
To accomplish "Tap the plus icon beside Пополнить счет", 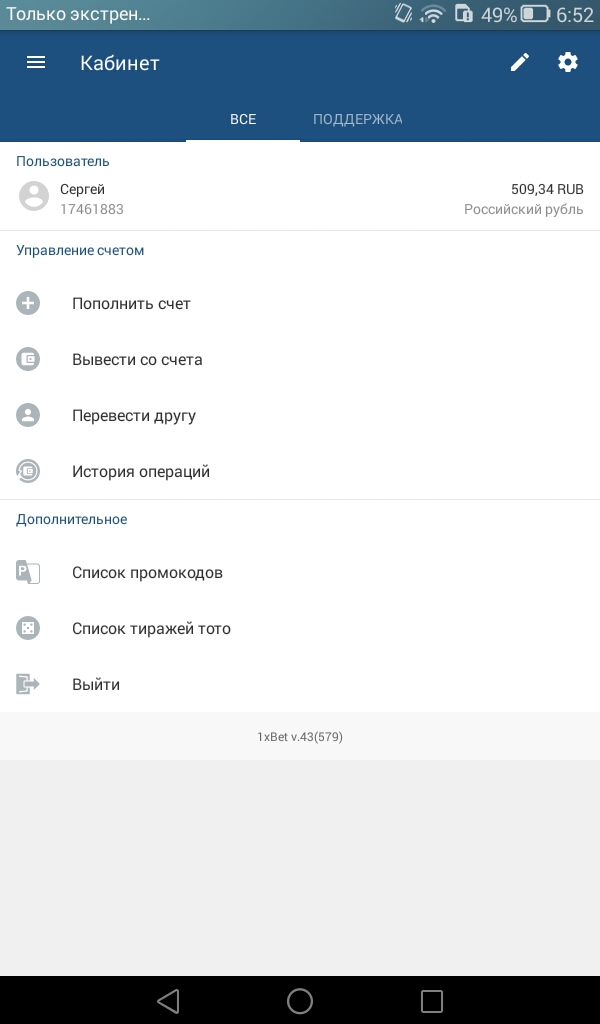I will point(28,303).
